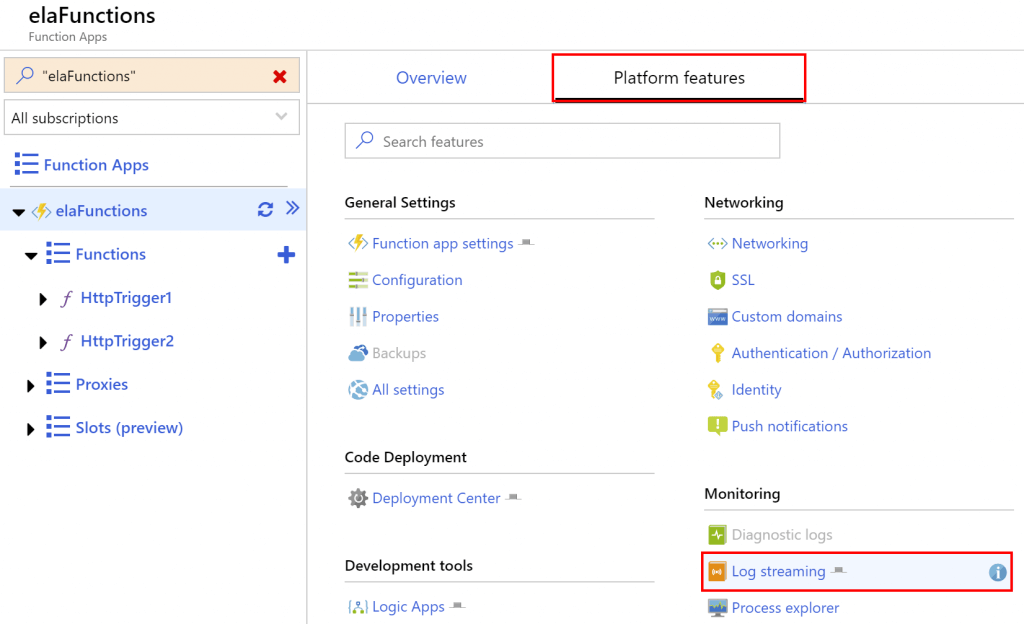The width and height of the screenshot is (1024, 624).
Task: Open Deployment Center
Action: pyautogui.click(x=436, y=498)
